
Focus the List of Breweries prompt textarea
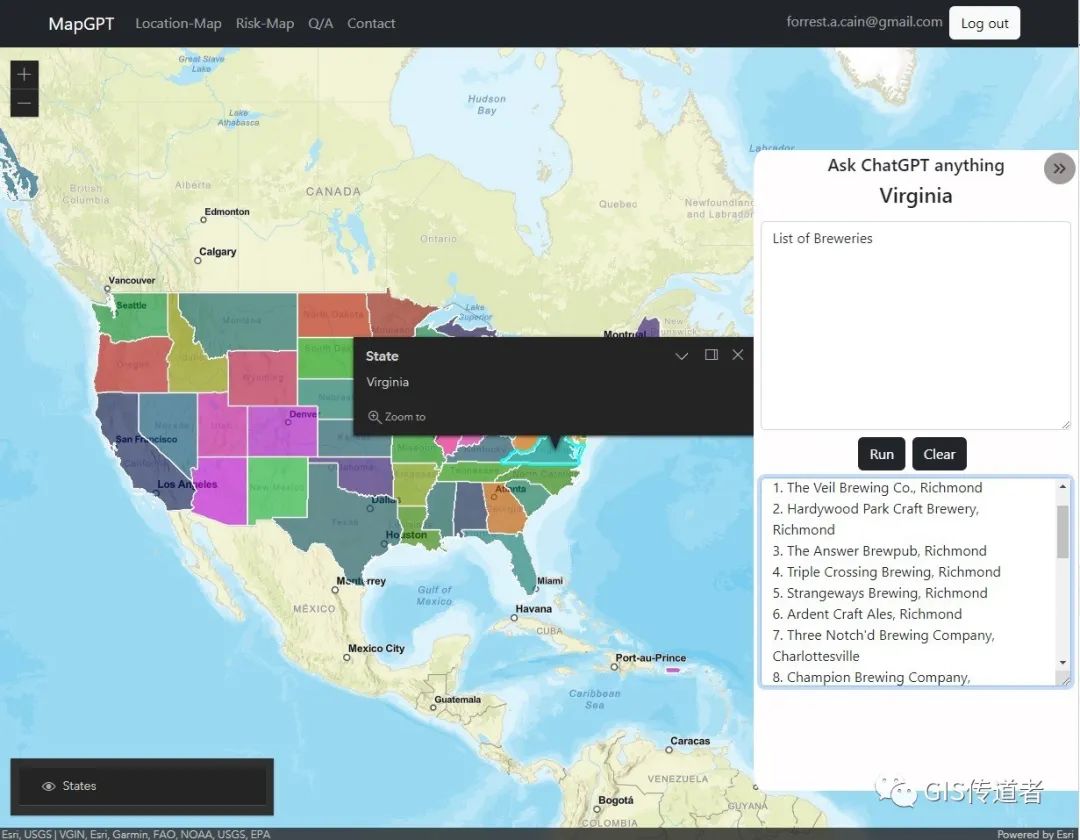pos(915,325)
